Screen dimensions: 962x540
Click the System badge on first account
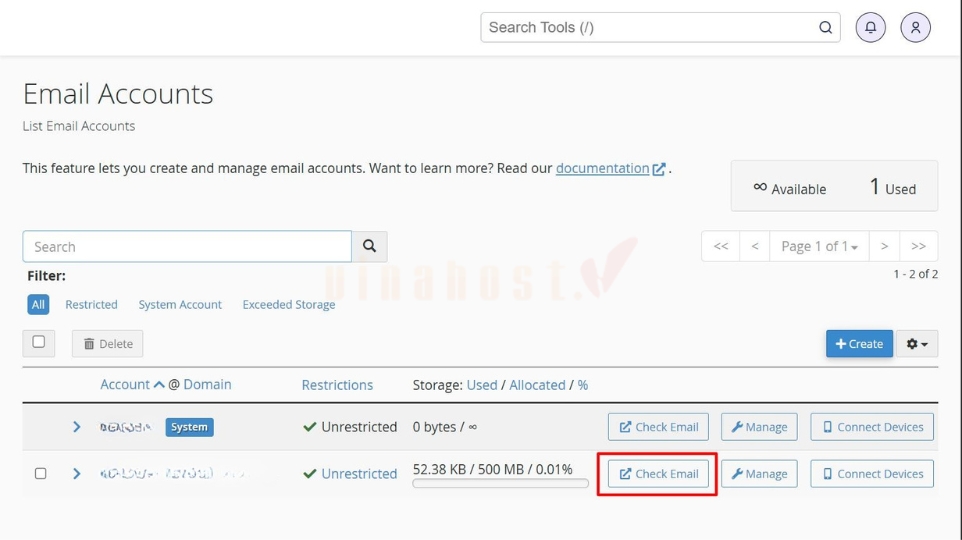pyautogui.click(x=189, y=427)
